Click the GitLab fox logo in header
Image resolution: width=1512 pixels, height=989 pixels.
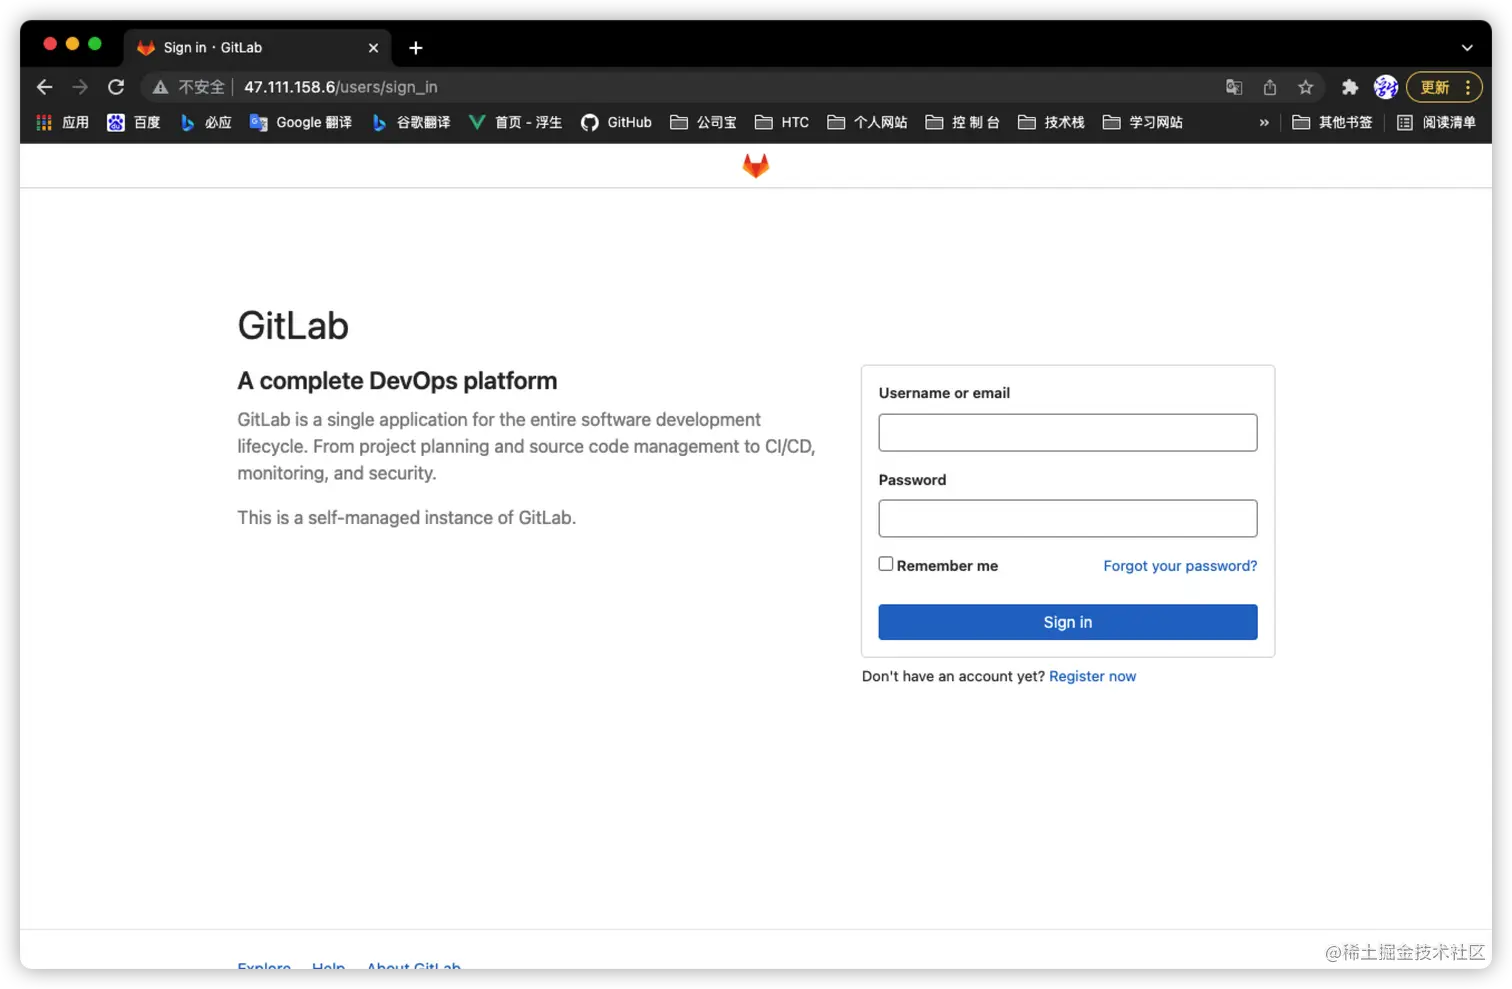point(755,165)
